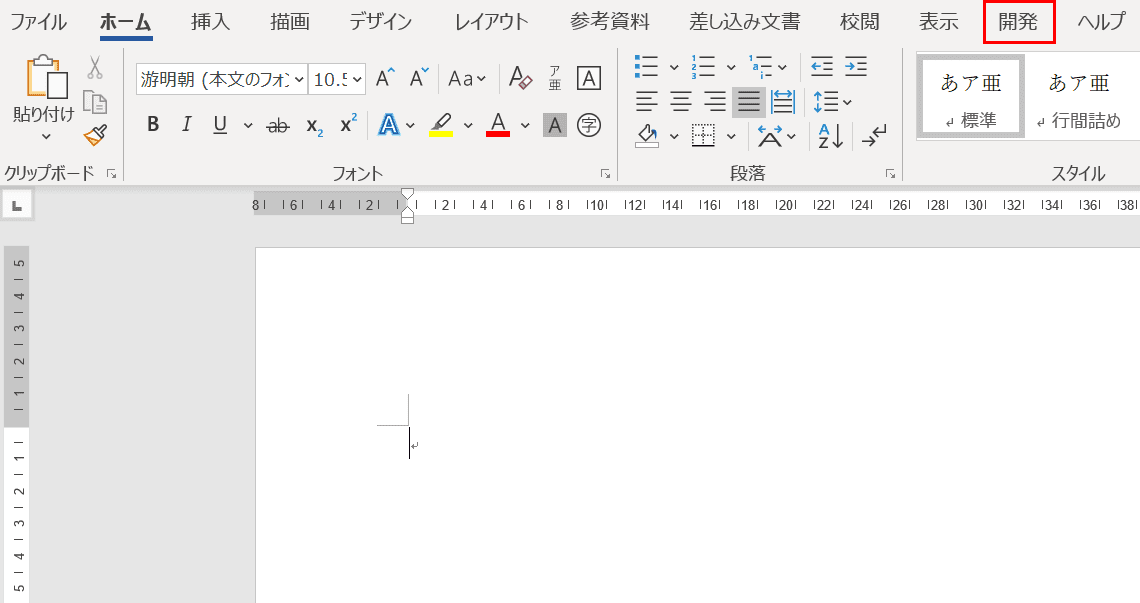
Task: Expand the bullets style dropdown arrow
Action: (674, 68)
